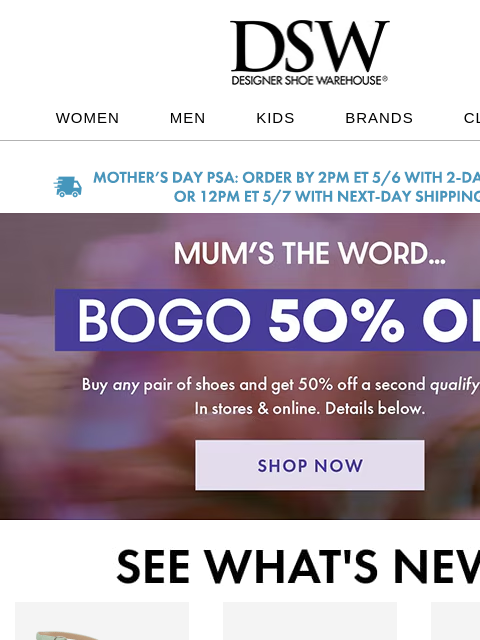
Task: Click the Mother's Day PSA shipping message
Action: click(x=287, y=178)
